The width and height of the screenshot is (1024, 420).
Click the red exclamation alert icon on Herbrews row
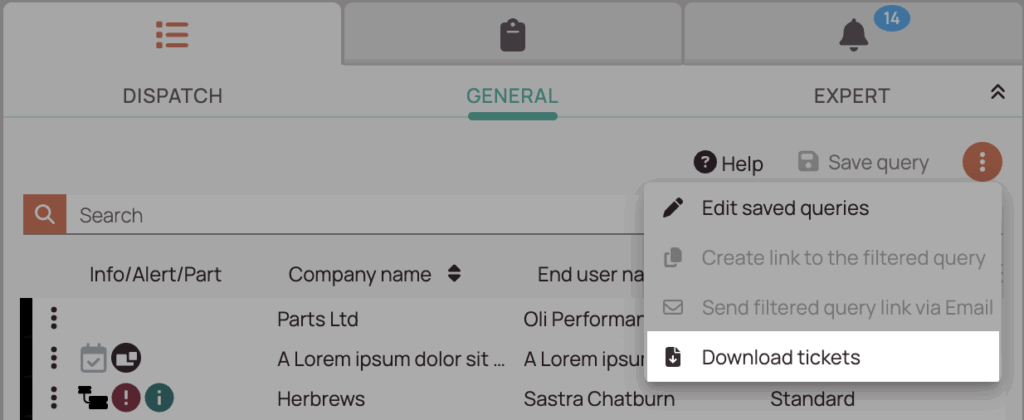click(x=125, y=398)
